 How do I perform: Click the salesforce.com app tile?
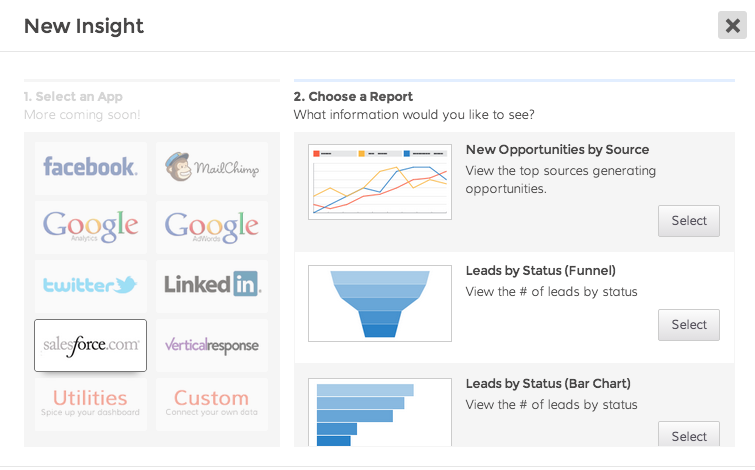(90, 345)
